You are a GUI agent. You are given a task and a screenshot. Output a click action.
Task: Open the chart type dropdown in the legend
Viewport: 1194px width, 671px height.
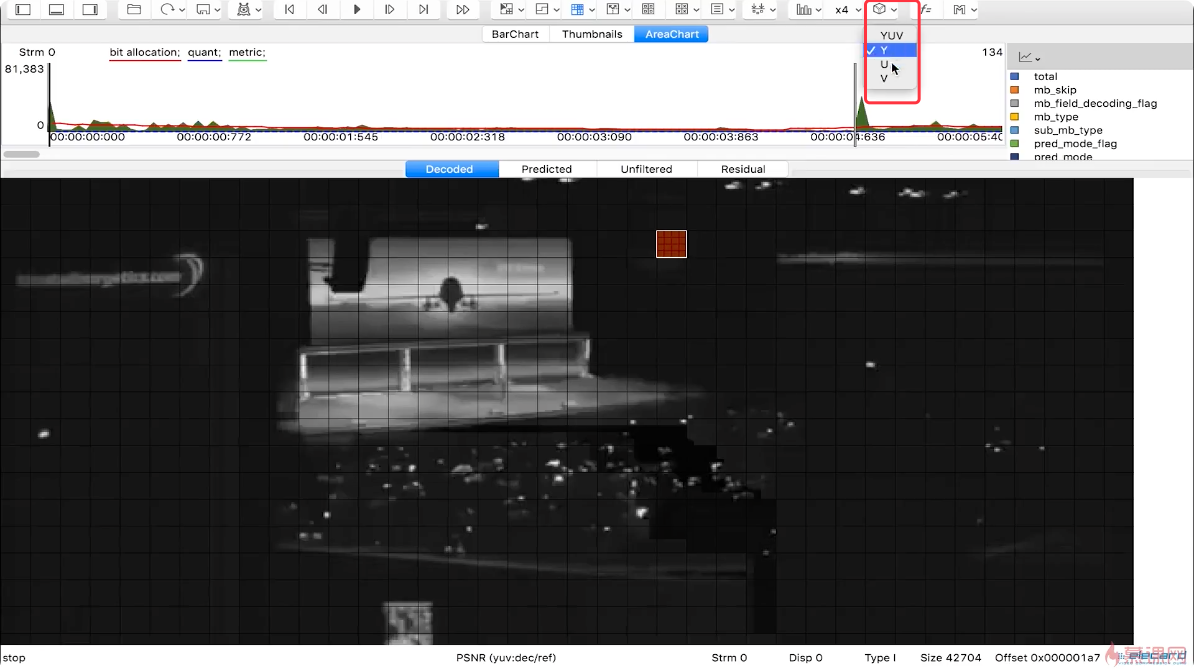(x=1030, y=57)
